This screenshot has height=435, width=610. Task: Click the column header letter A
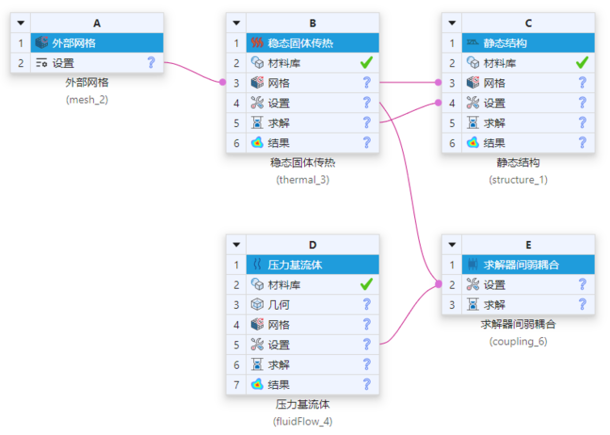coord(97,23)
